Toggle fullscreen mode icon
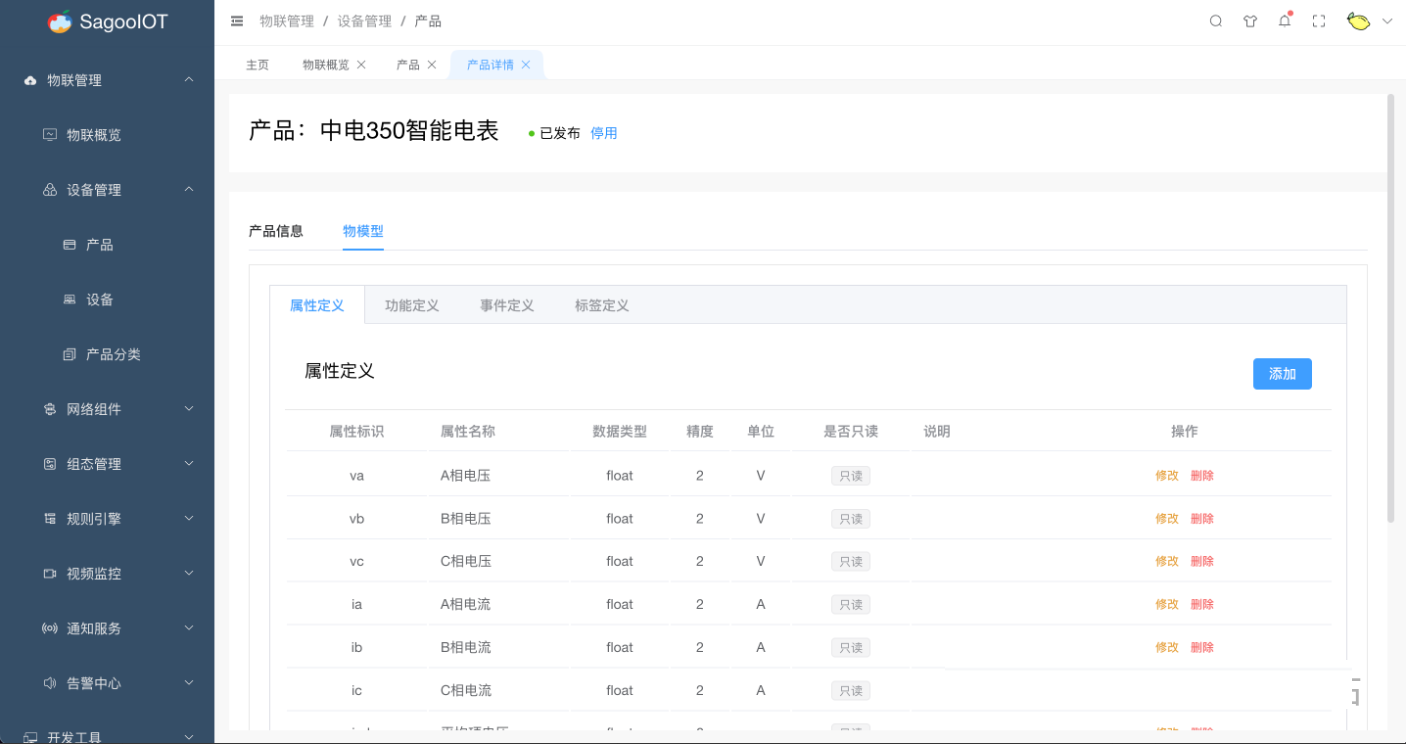This screenshot has width=1406, height=744. pos(1319,21)
